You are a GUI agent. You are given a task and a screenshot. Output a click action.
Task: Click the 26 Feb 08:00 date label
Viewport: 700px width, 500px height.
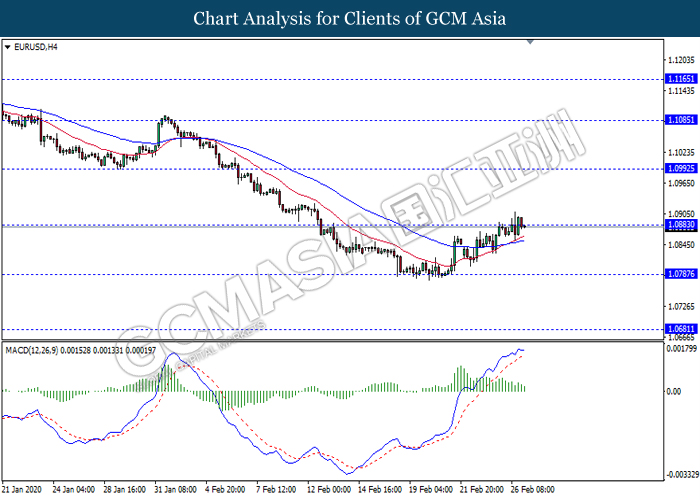(x=532, y=490)
